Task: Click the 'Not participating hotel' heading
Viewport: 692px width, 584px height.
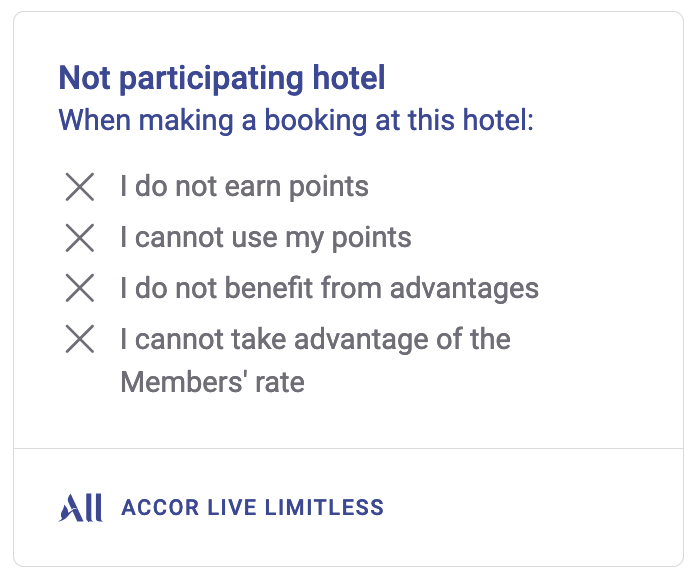Action: (x=222, y=78)
